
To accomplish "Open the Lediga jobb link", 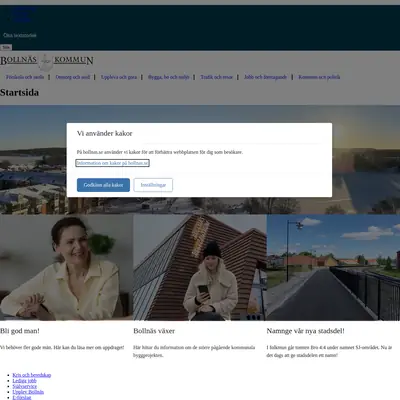I will click(x=24, y=381).
